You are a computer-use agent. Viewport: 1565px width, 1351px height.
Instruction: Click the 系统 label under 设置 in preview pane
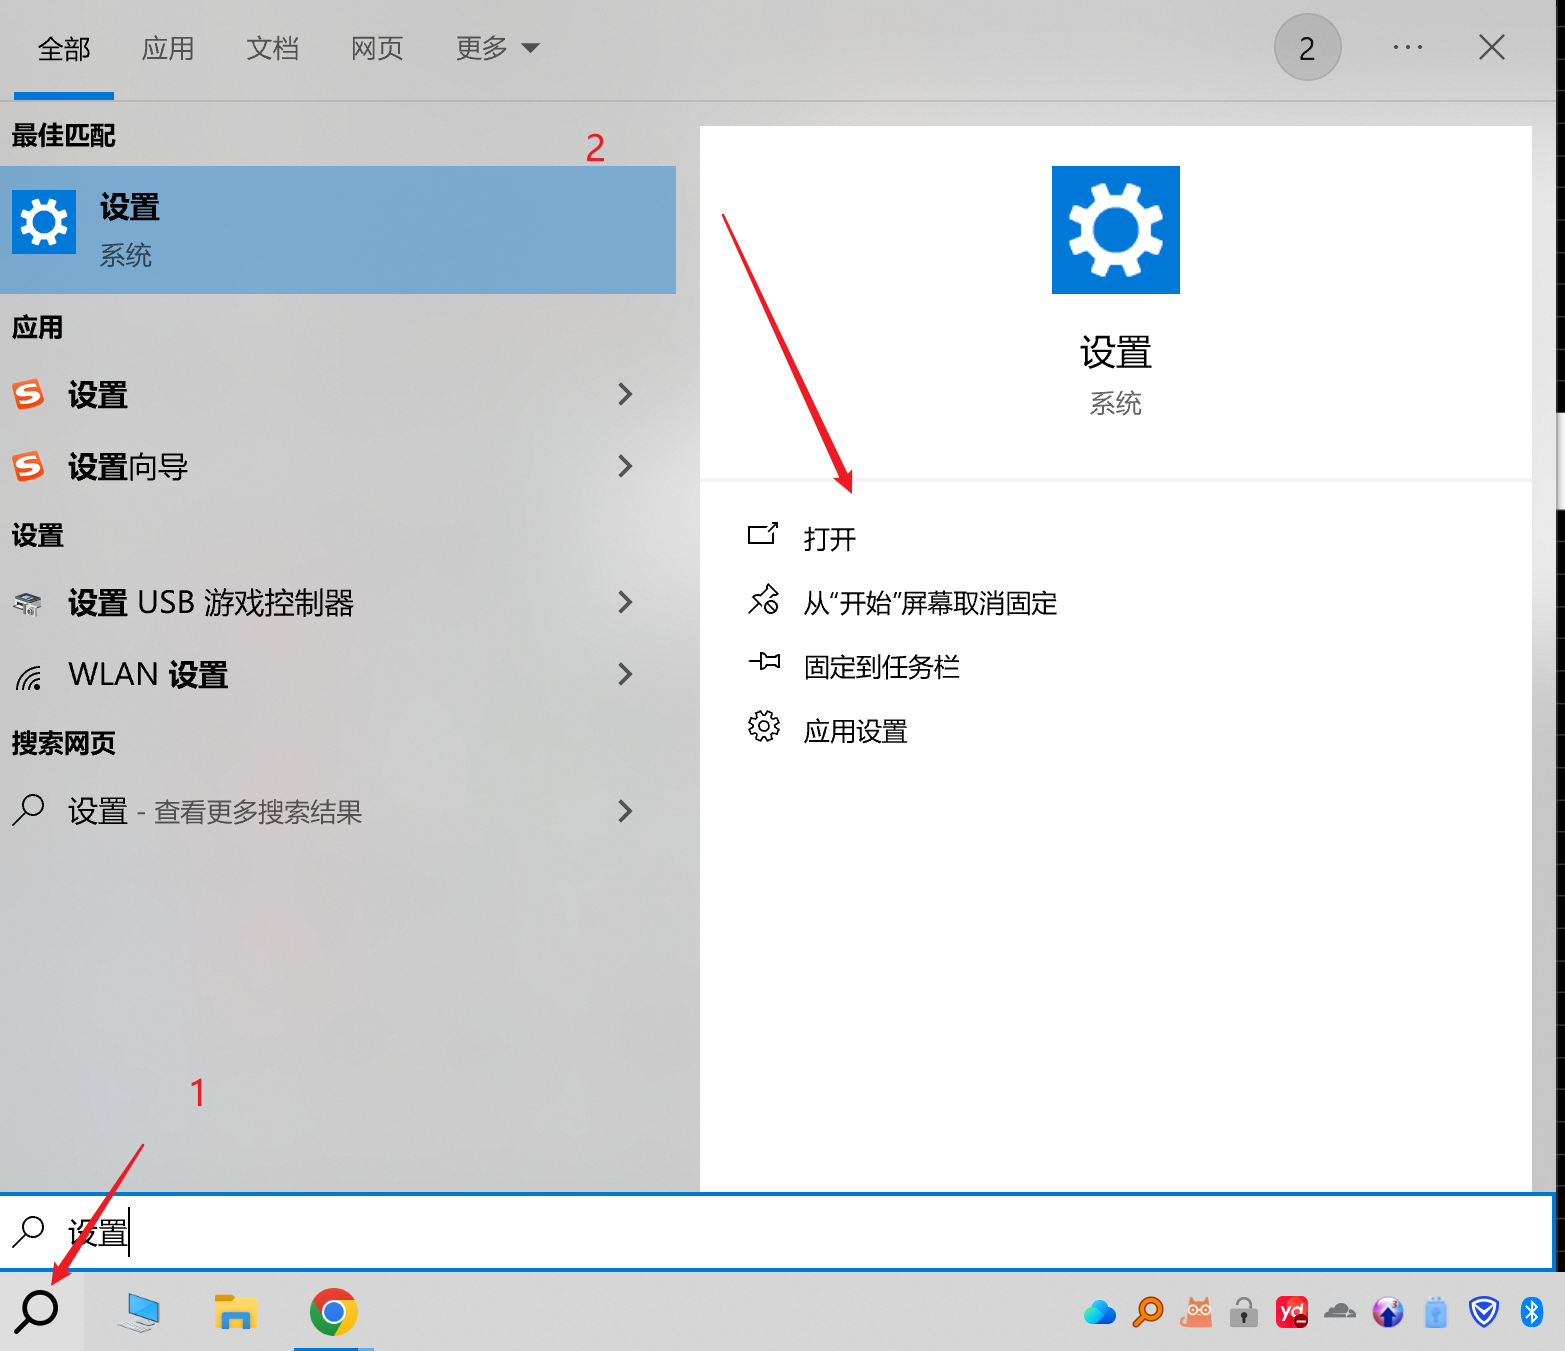(1115, 403)
